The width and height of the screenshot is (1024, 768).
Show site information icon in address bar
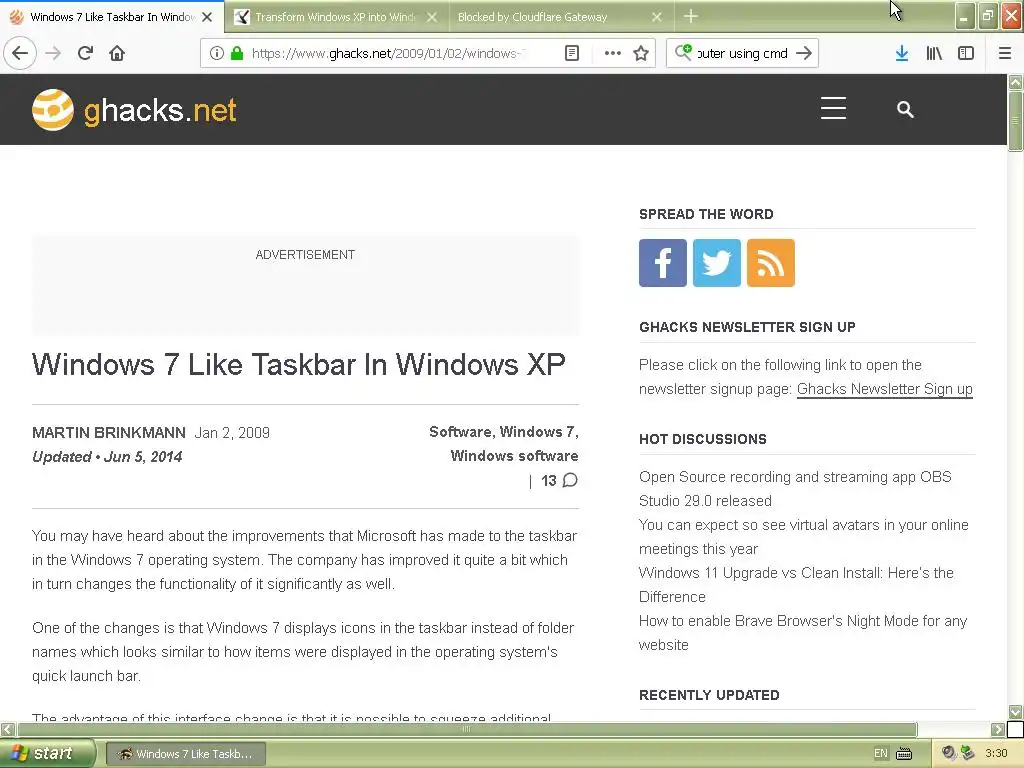(217, 53)
